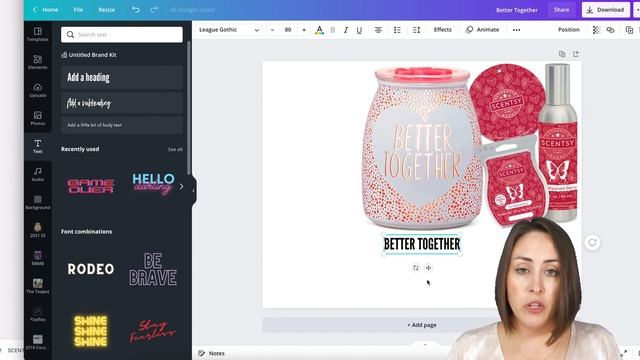Click the Share button

point(561,9)
